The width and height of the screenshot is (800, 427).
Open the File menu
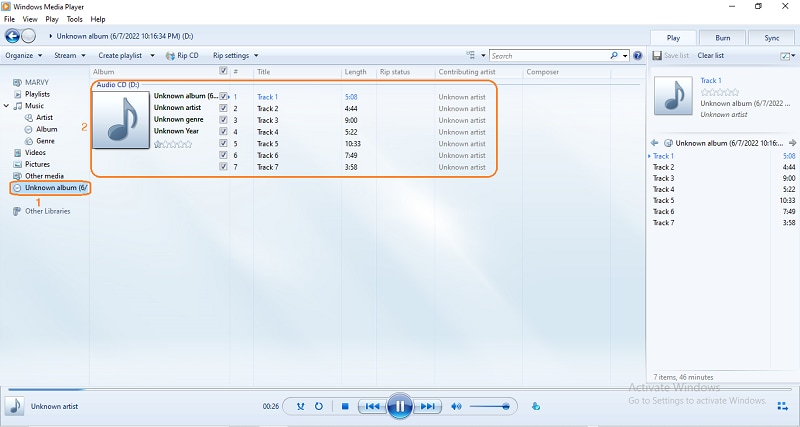point(9,19)
